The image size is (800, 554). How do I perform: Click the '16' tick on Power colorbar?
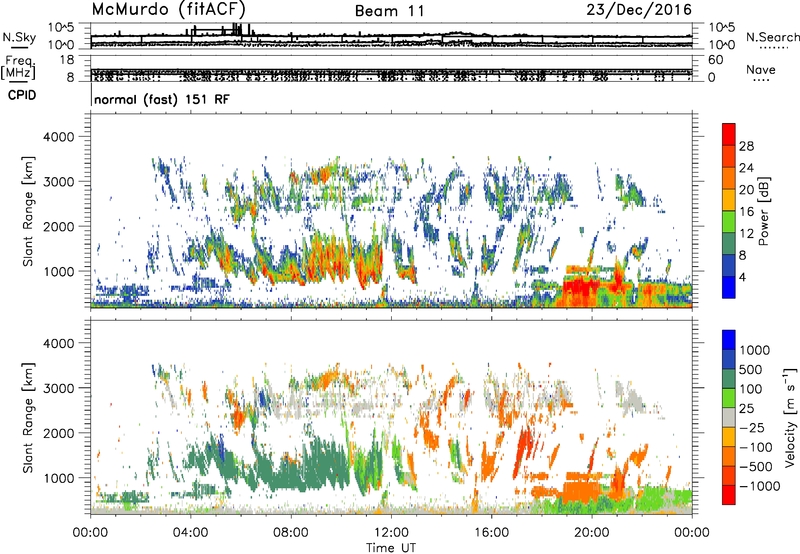click(x=746, y=211)
